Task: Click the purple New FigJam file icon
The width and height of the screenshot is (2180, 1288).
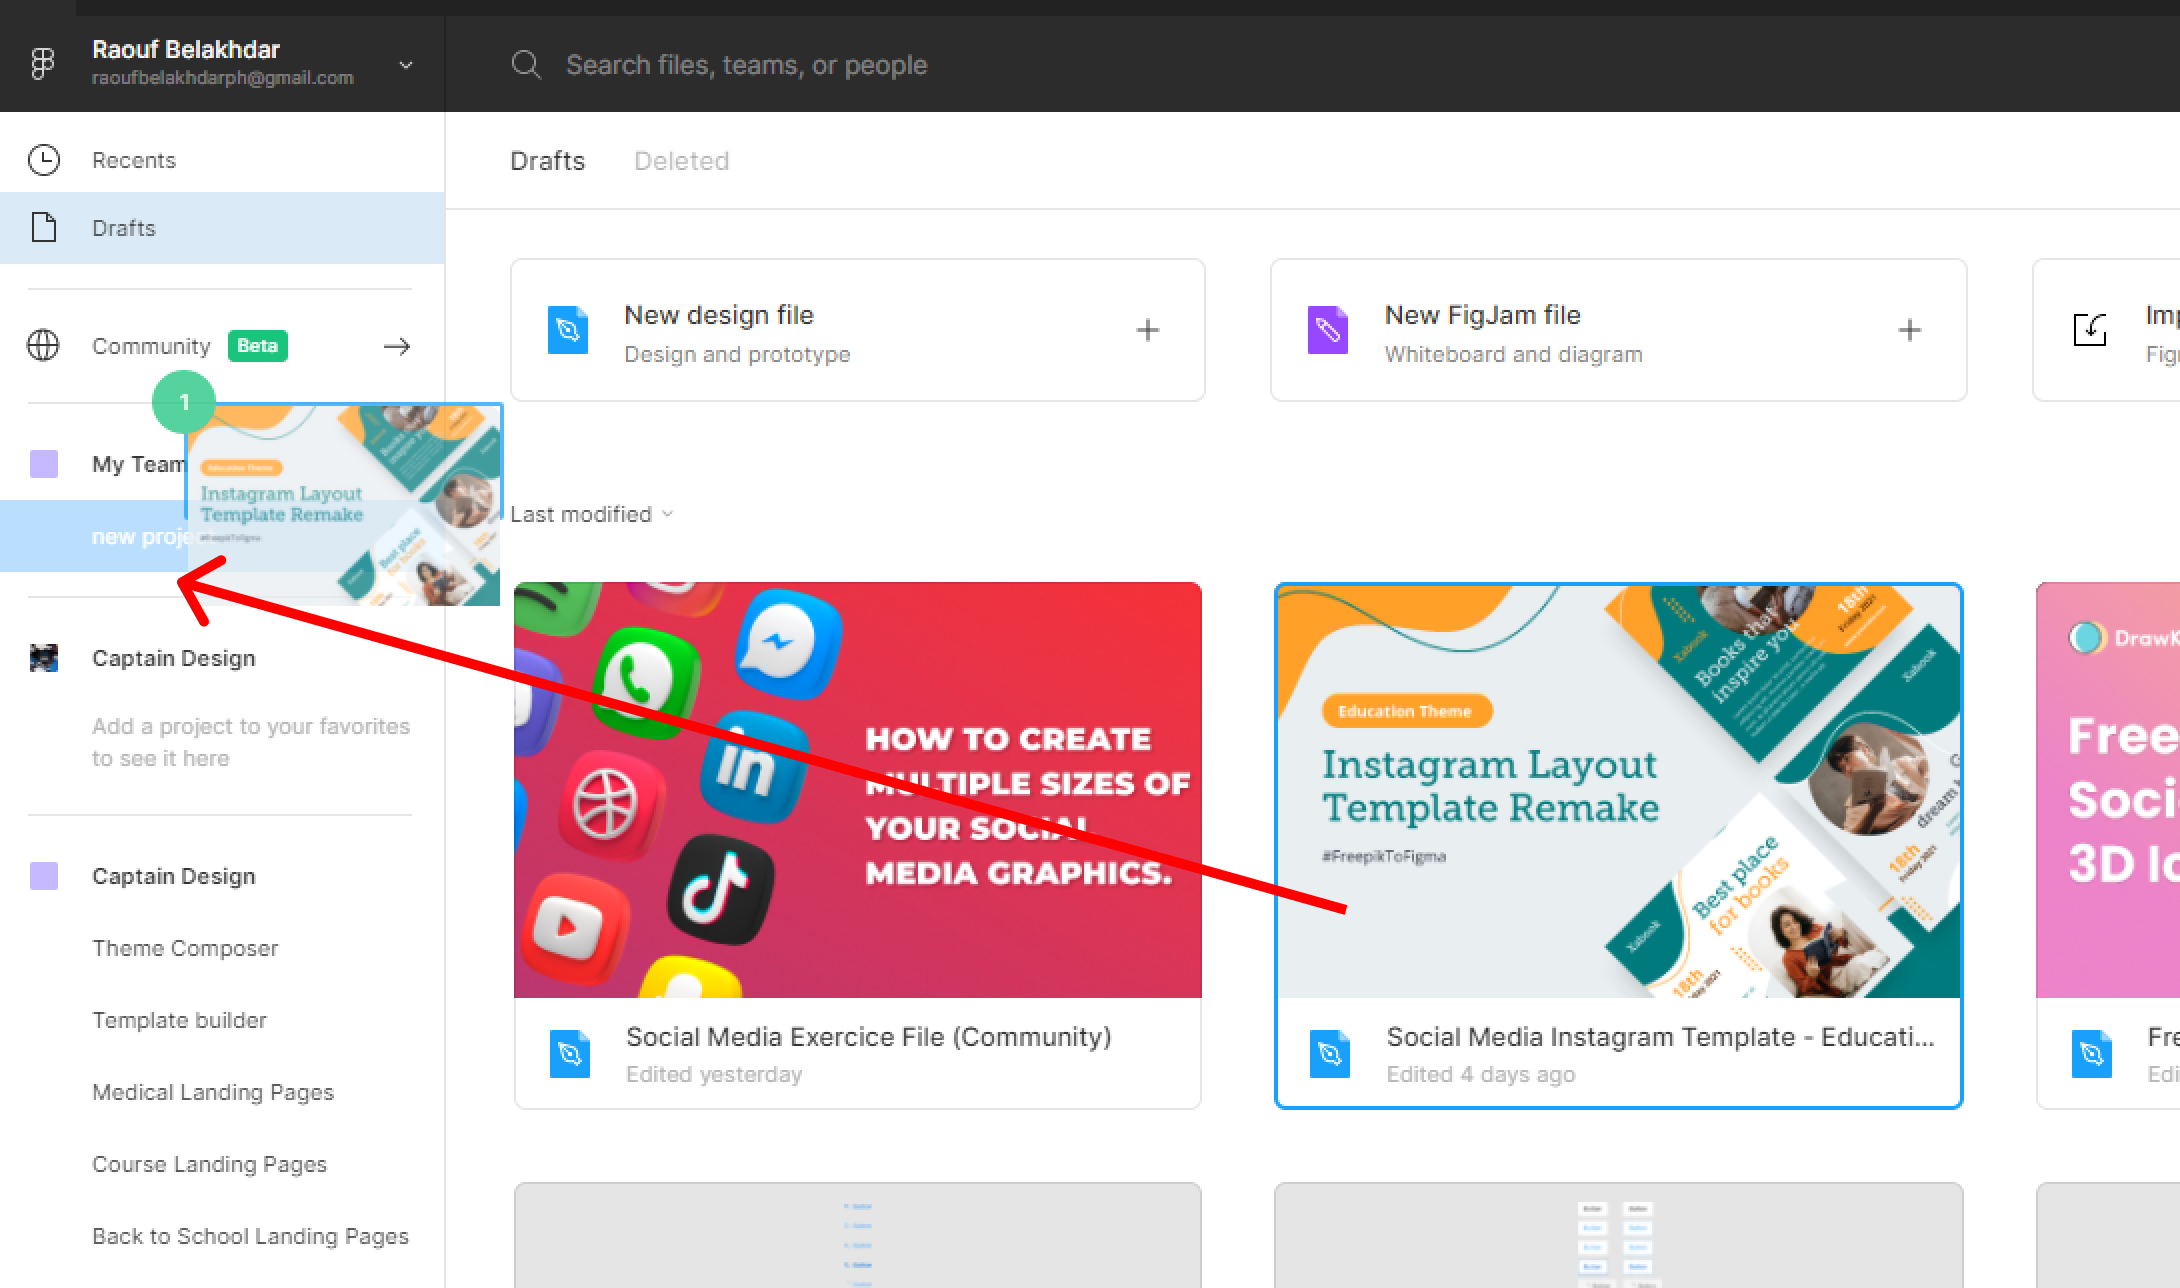Action: (x=1328, y=330)
